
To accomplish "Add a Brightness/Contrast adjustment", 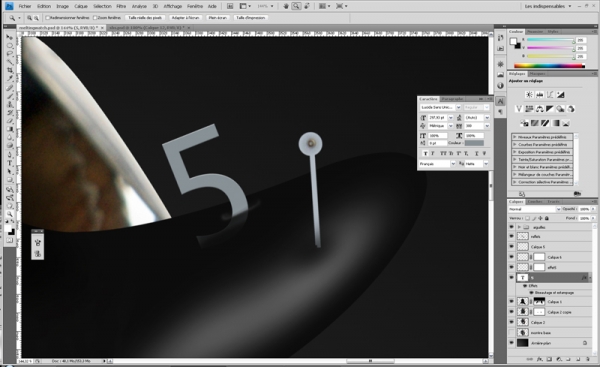I will (x=529, y=95).
